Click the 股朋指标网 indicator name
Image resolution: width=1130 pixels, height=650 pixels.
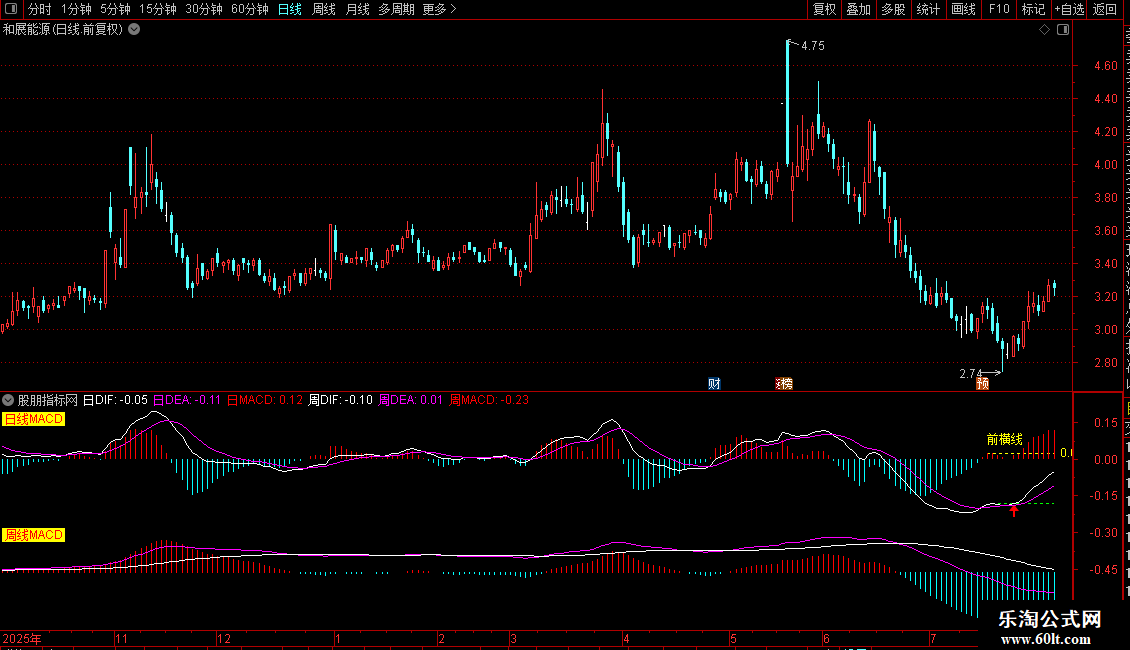tap(48, 400)
